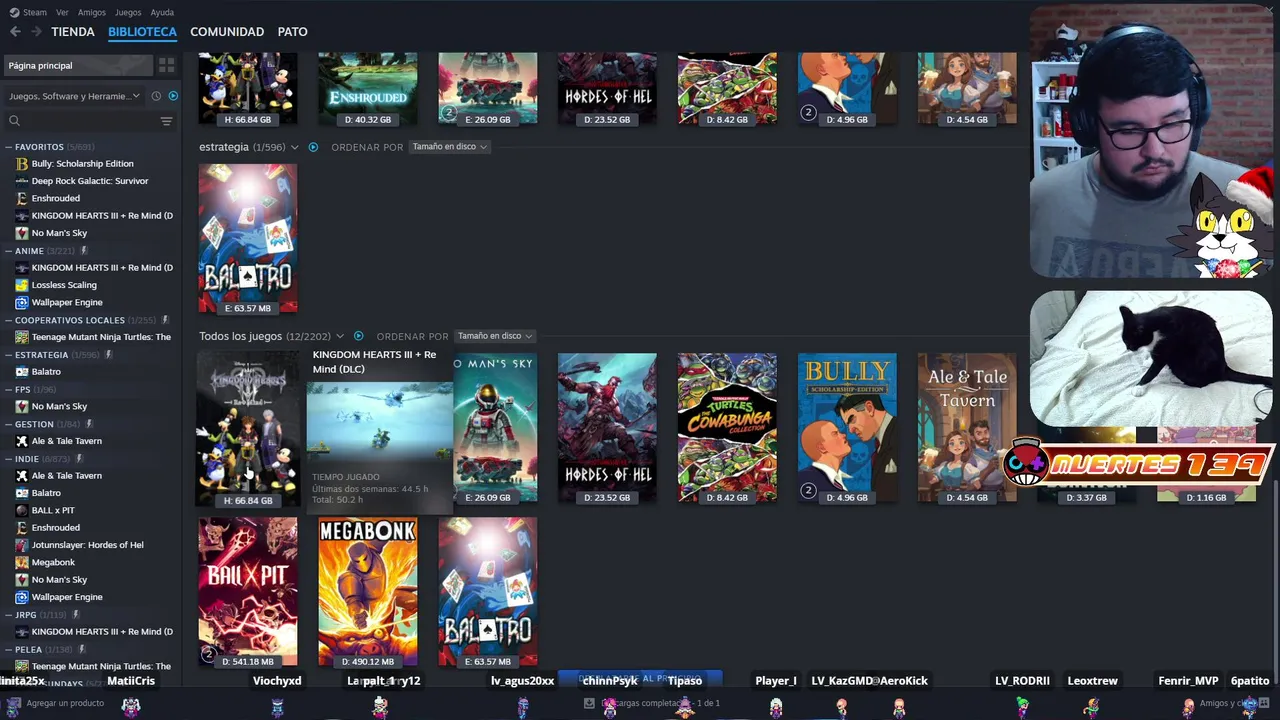Select Enshrouded icon under Favoritos
Screen dimensions: 1280x720
[x=22, y=198]
